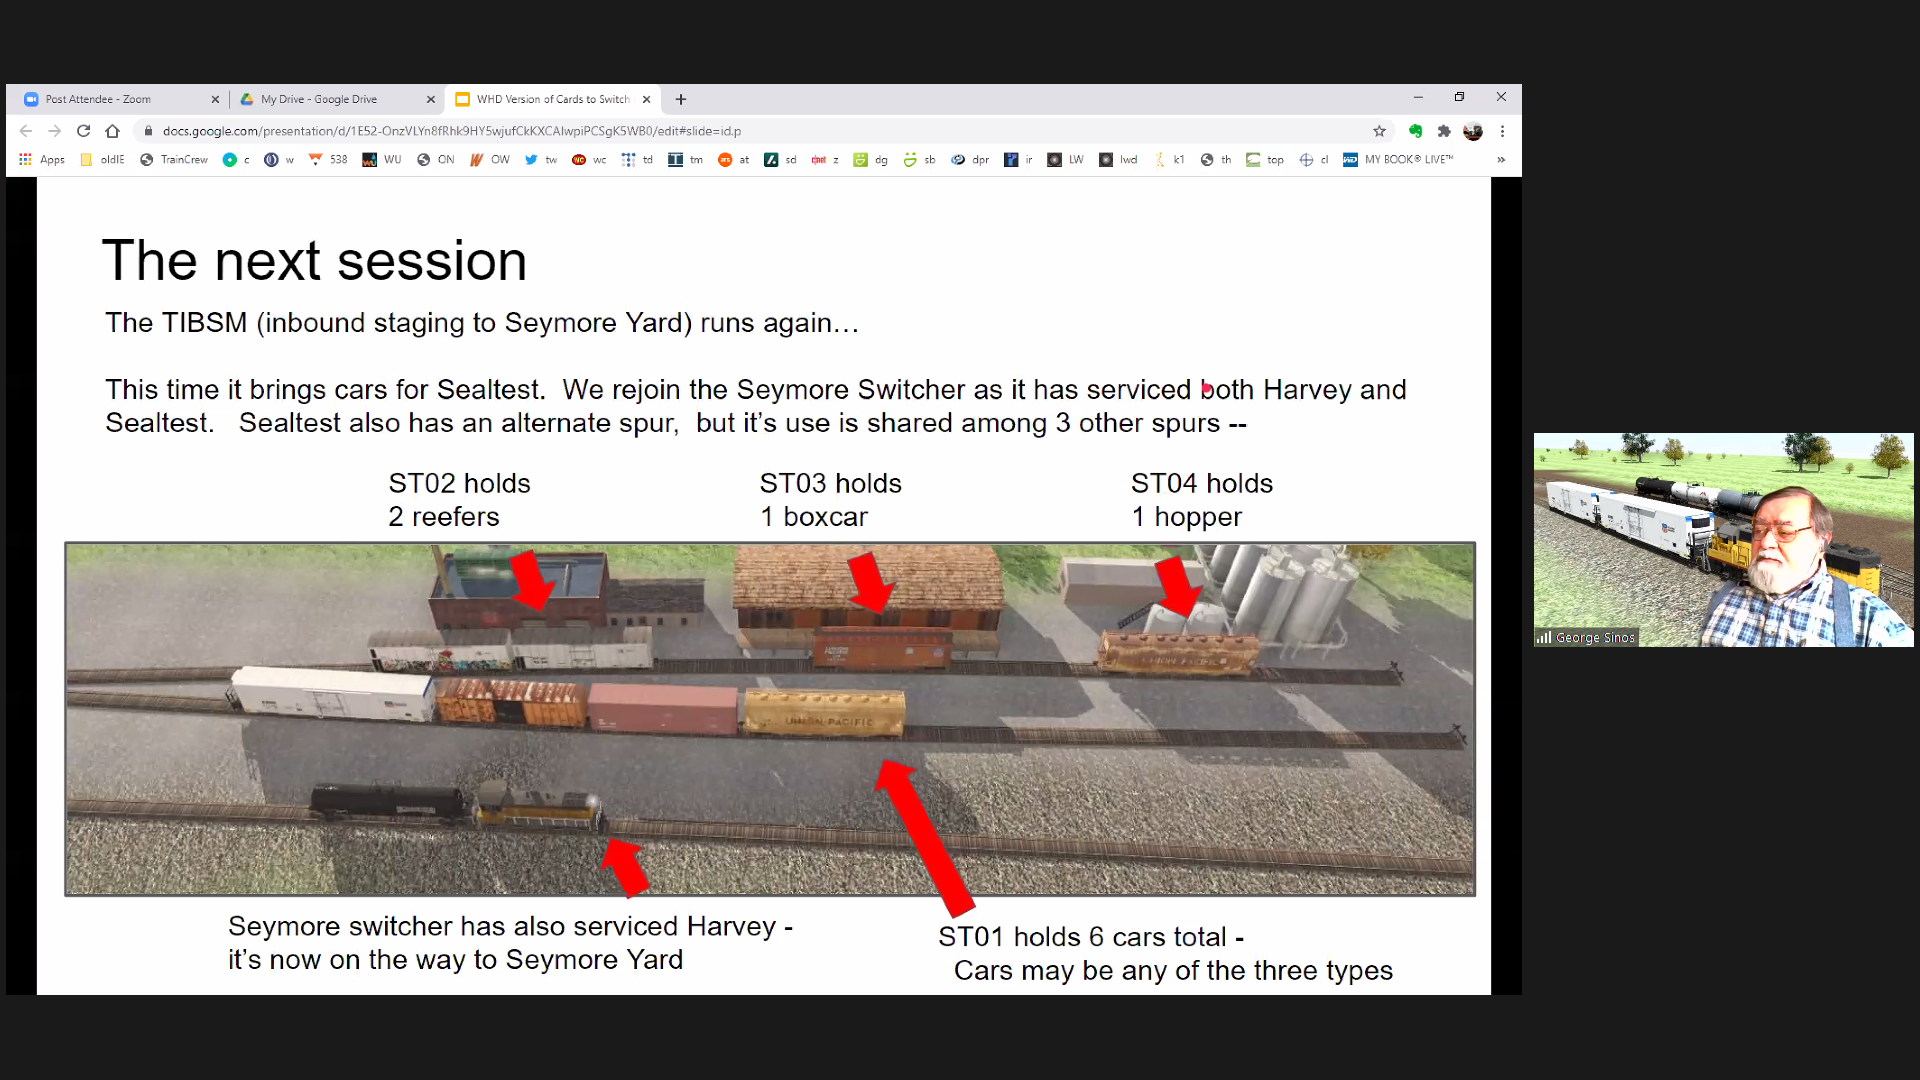The height and width of the screenshot is (1080, 1920).
Task: Open the Extensions puzzle-piece menu
Action: pyautogui.click(x=1444, y=131)
